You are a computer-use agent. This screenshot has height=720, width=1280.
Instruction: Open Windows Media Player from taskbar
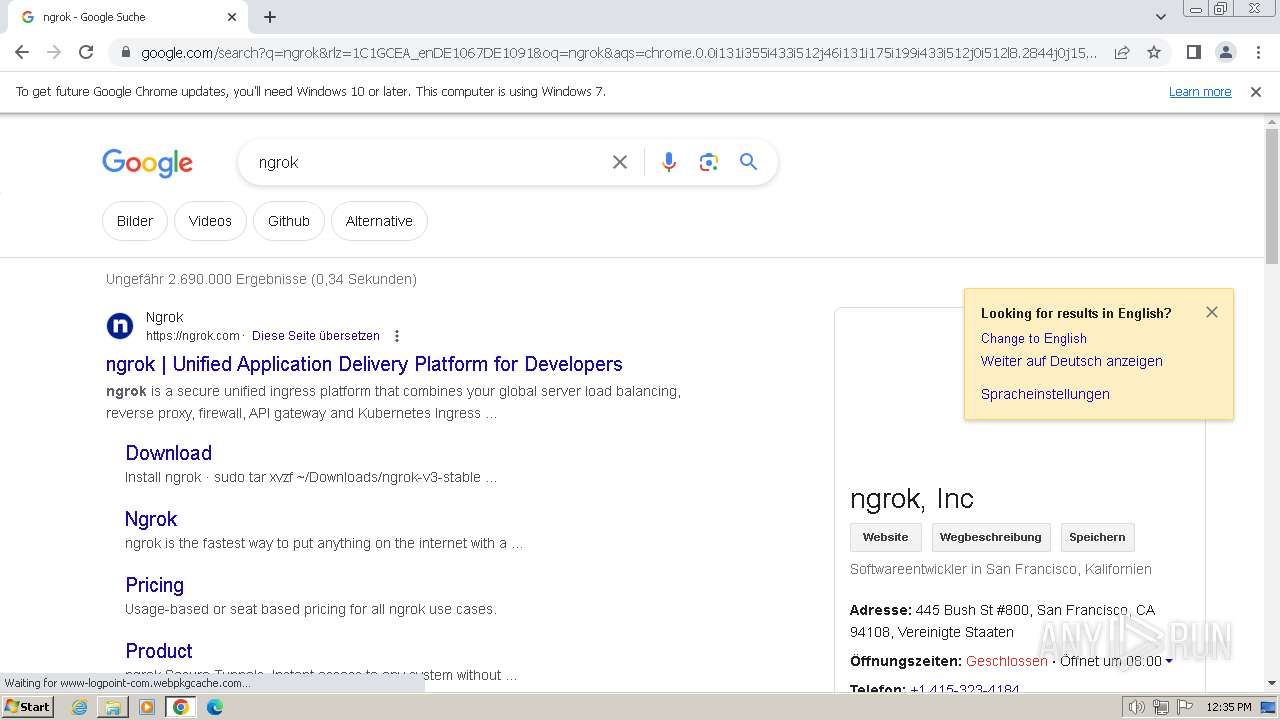click(x=147, y=707)
